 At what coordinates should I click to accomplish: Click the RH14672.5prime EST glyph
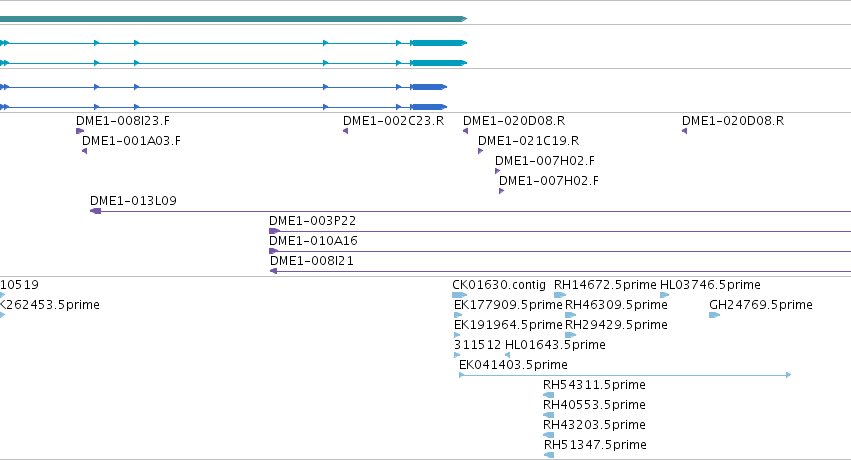point(560,295)
